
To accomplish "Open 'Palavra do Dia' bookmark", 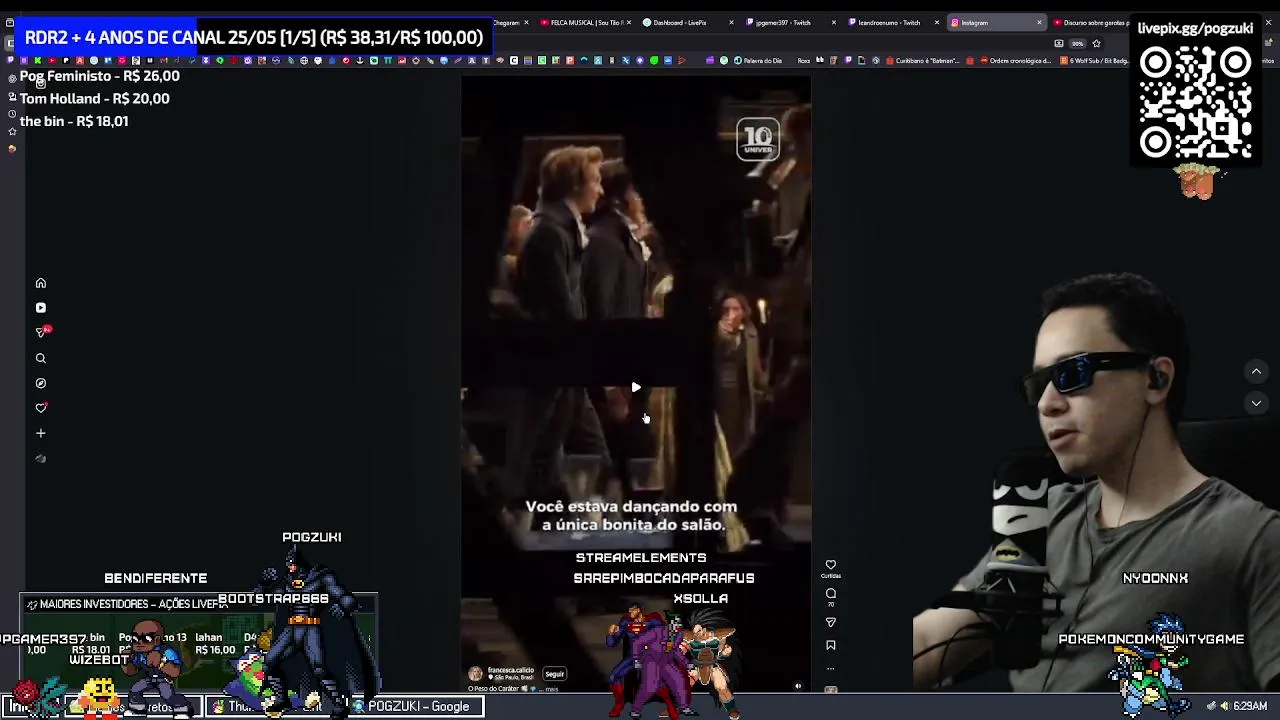I will (758, 60).
